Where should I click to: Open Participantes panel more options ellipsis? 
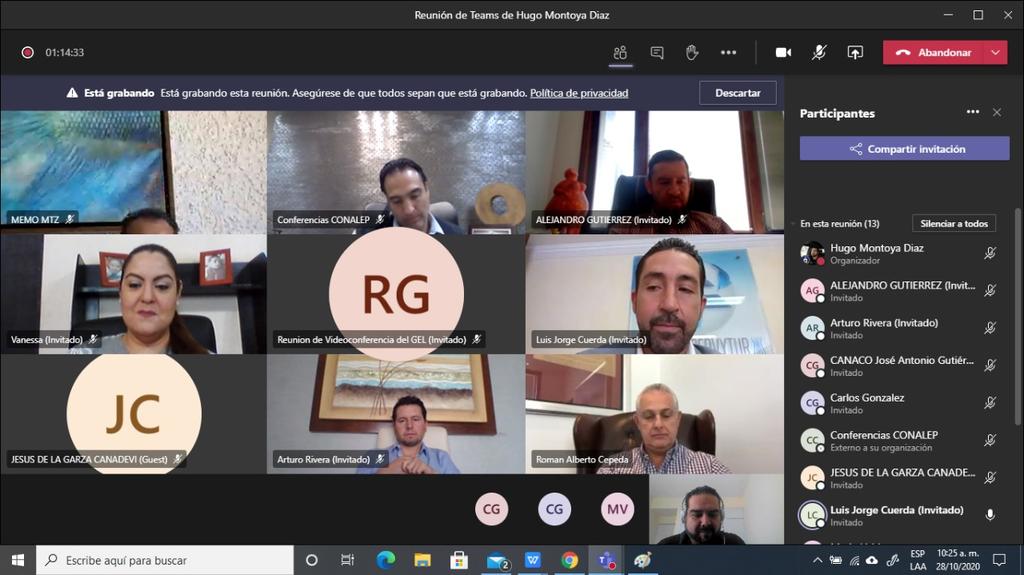tap(972, 113)
